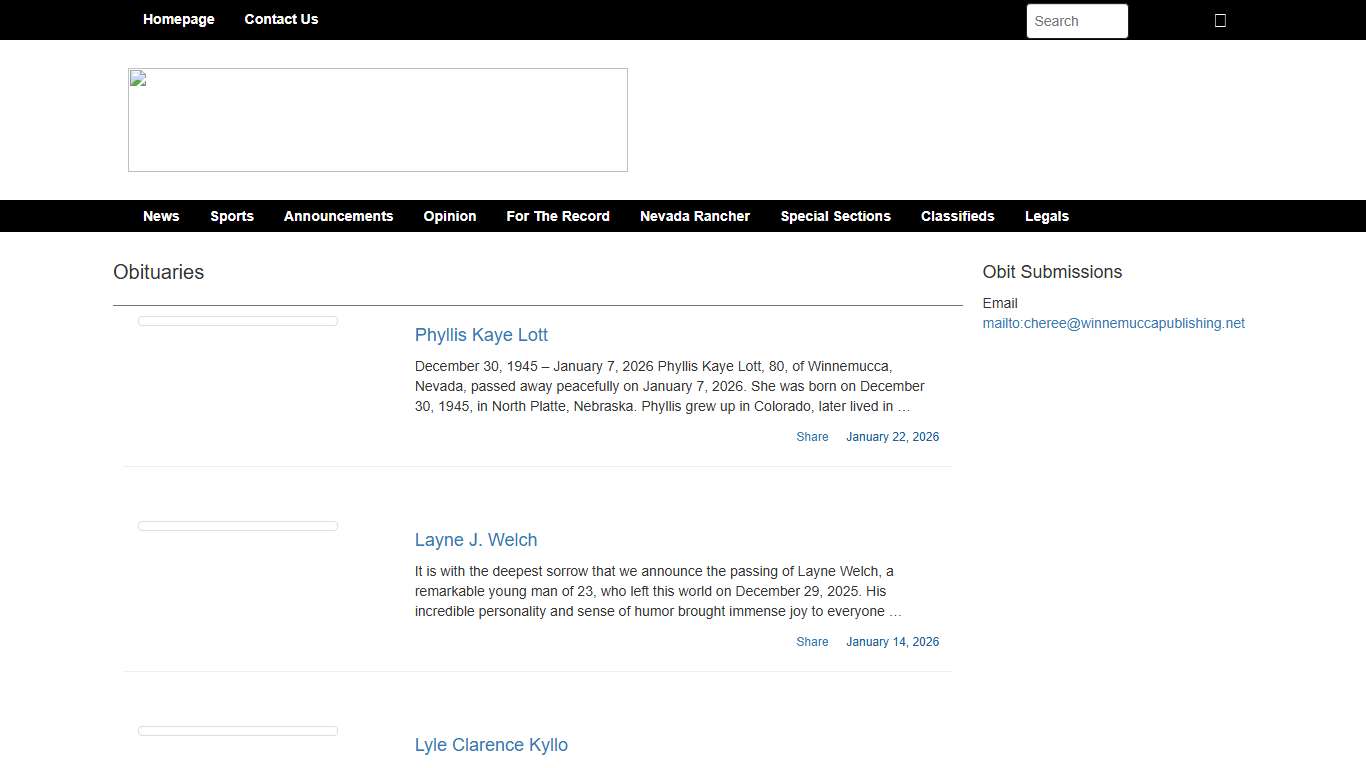Open the Special Sections menu
This screenshot has height=768, width=1366.
pos(835,216)
